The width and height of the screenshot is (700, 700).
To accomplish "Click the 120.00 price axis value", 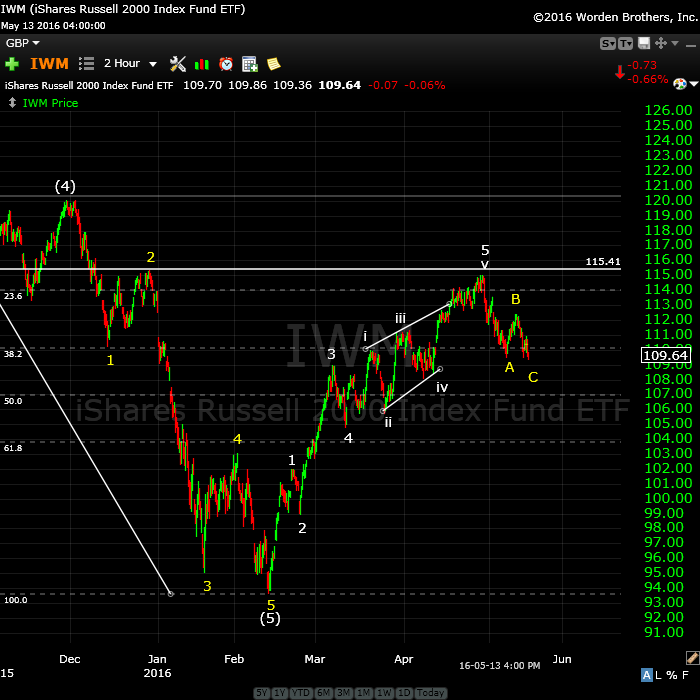I will pos(668,200).
